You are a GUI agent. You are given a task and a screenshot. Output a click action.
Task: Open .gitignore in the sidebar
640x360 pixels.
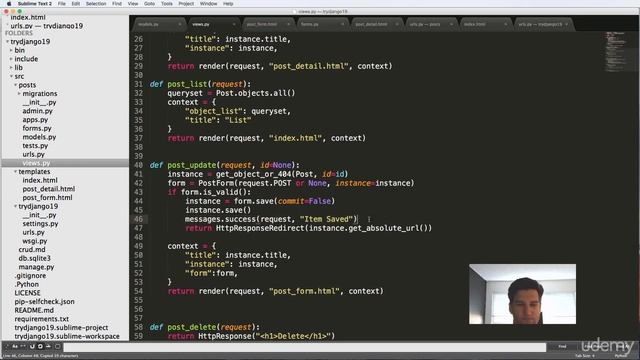pyautogui.click(x=30, y=276)
